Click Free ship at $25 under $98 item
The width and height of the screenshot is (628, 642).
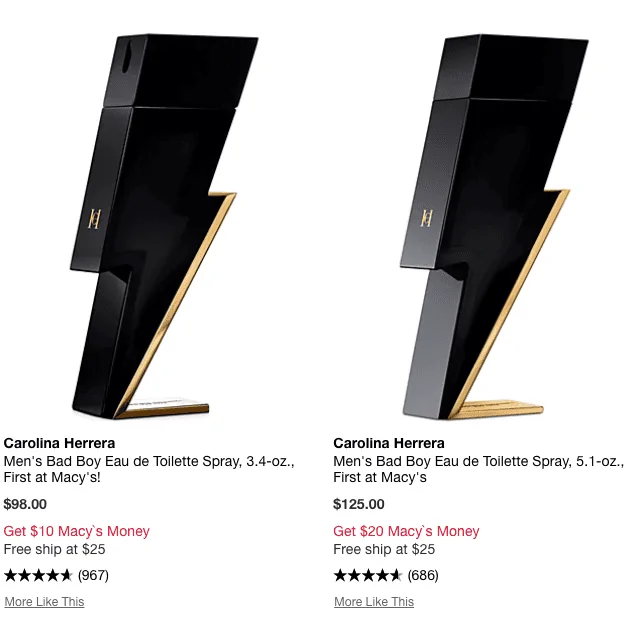pyautogui.click(x=54, y=549)
